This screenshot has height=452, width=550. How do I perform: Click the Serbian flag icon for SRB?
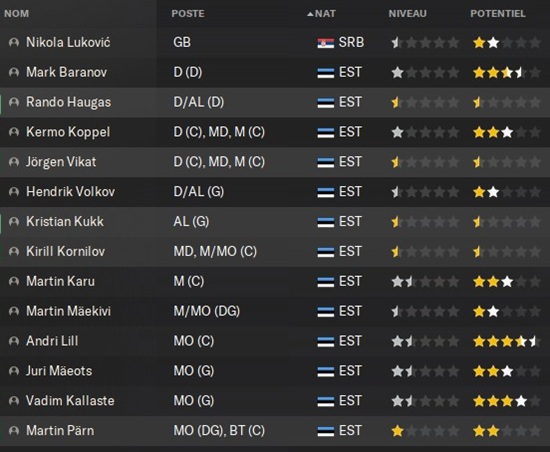[x=326, y=43]
